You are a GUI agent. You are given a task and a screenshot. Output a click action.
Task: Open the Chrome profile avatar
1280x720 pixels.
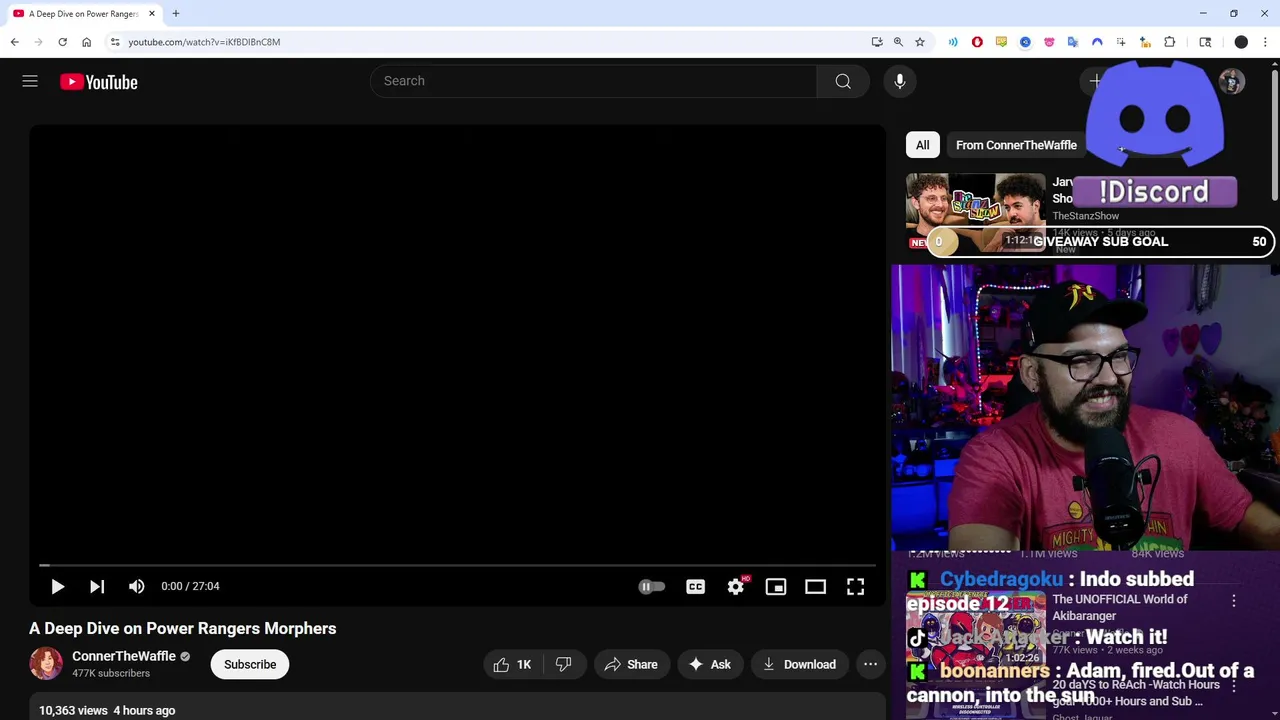pos(1241,42)
